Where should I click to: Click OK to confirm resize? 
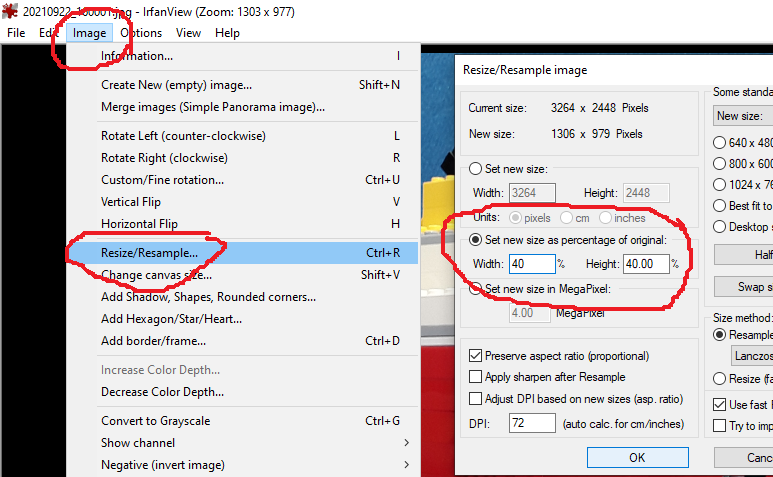tap(637, 458)
